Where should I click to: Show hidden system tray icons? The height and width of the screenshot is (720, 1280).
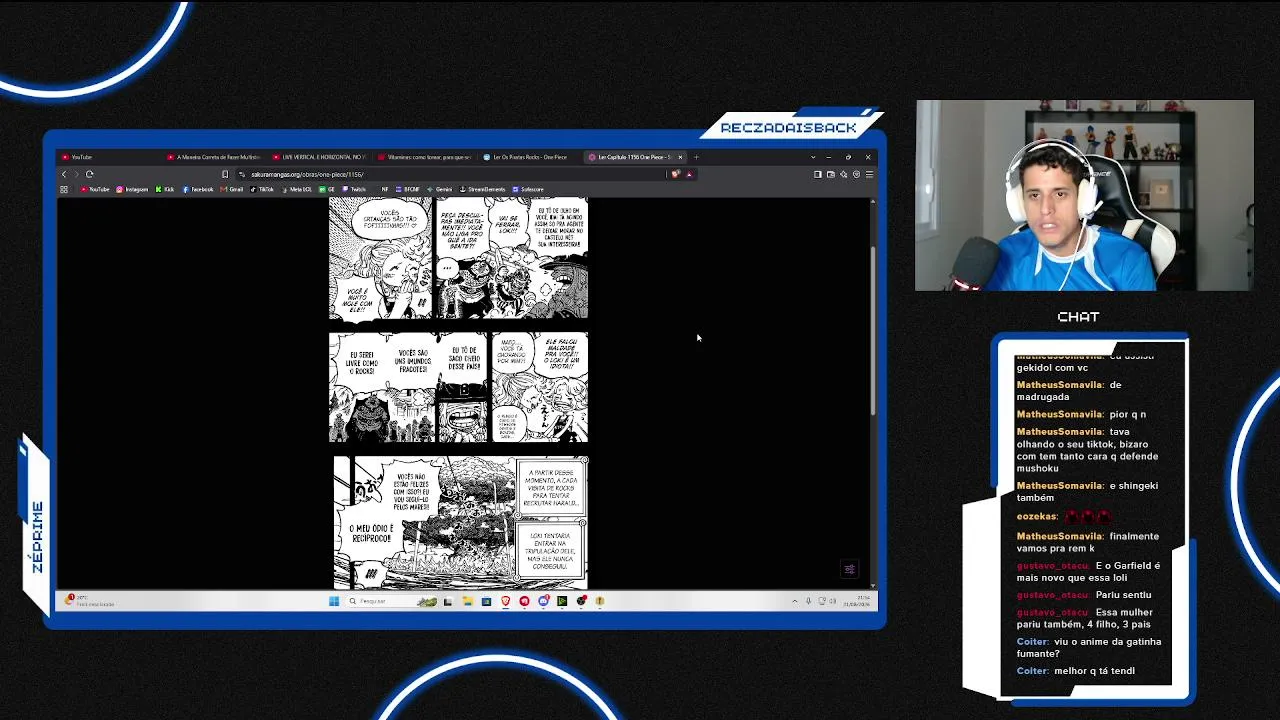(x=795, y=601)
